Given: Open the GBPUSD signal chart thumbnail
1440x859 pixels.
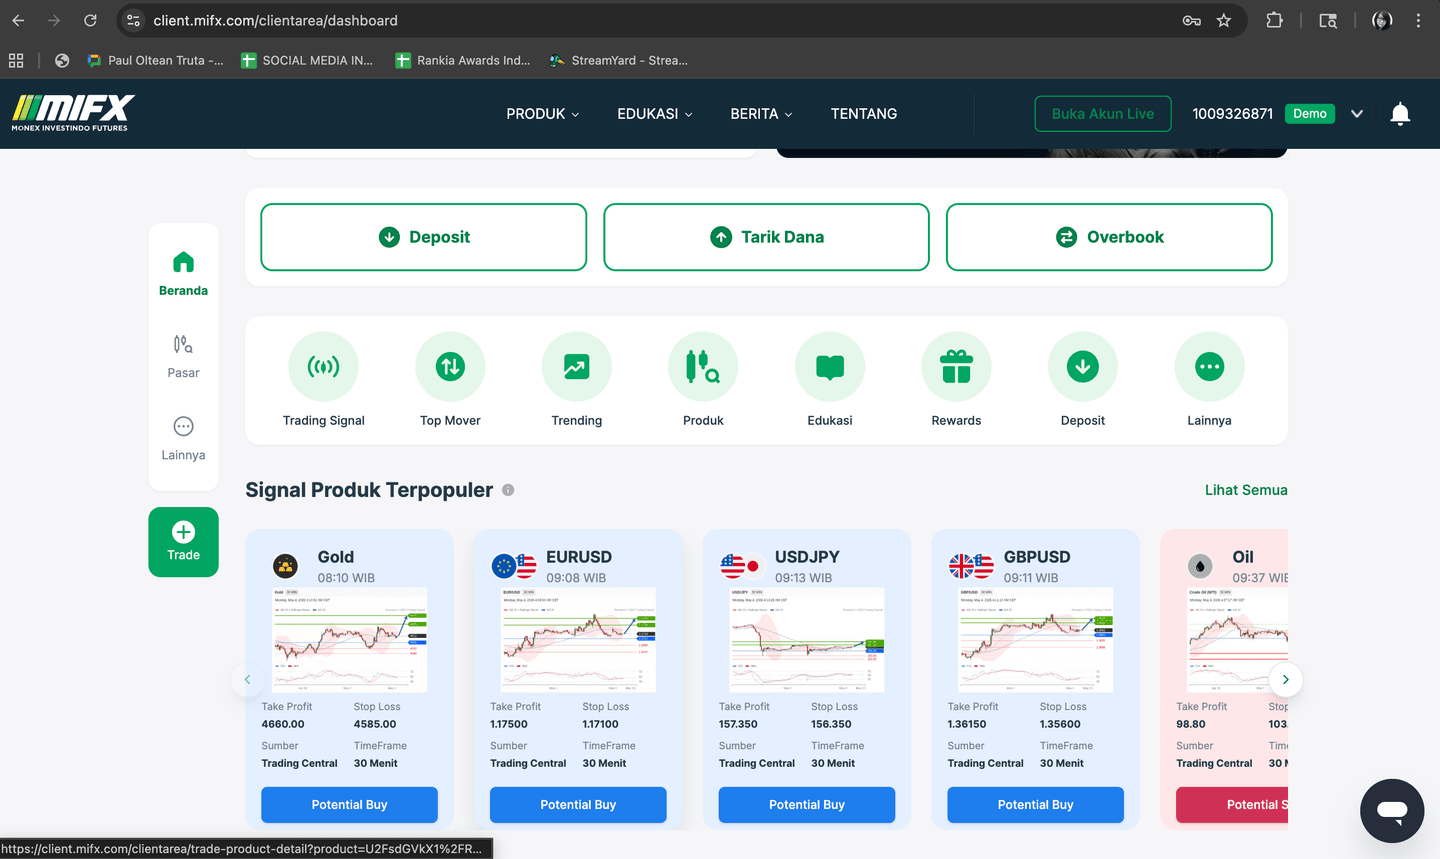Looking at the screenshot, I should (1036, 640).
